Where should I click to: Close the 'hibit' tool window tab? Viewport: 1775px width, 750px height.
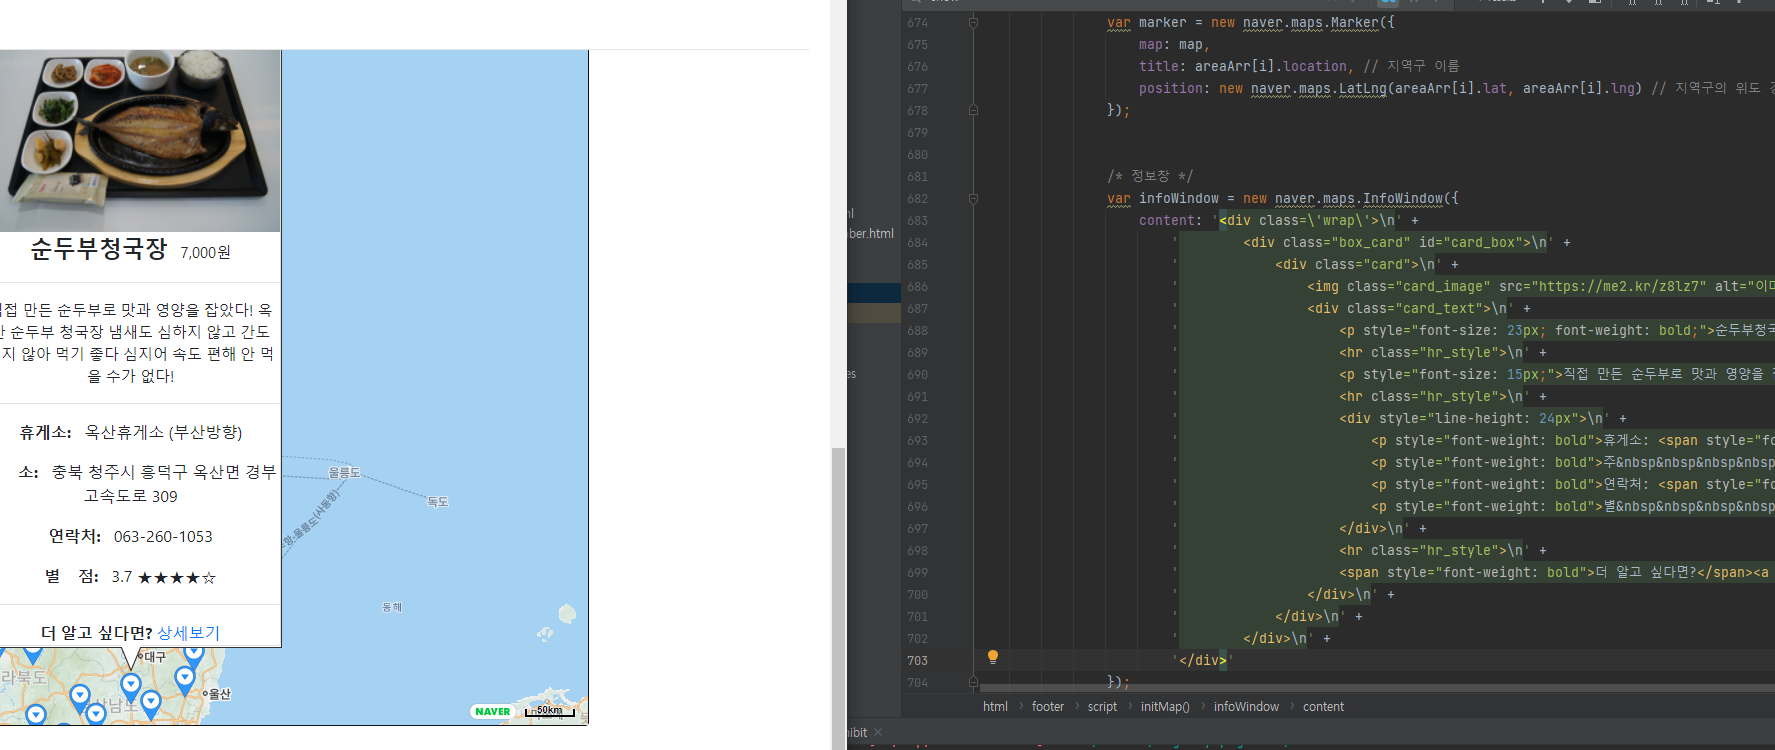click(x=878, y=733)
